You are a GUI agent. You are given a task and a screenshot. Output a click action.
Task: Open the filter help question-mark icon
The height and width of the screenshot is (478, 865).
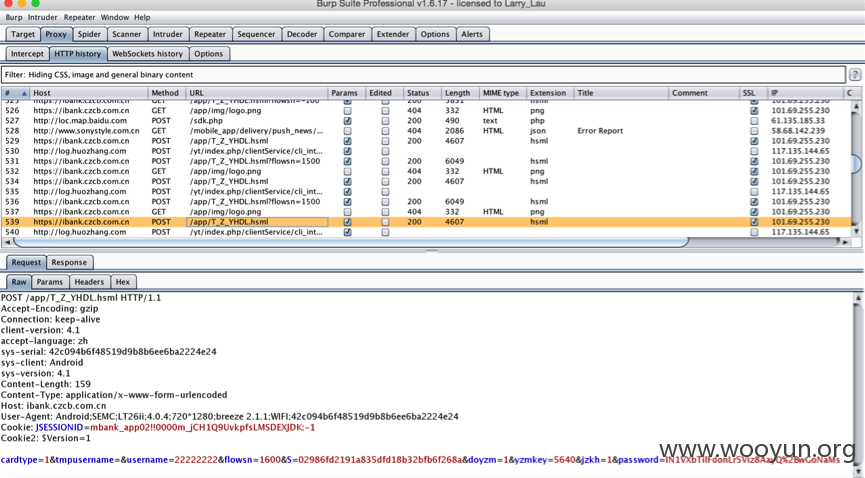click(x=855, y=75)
